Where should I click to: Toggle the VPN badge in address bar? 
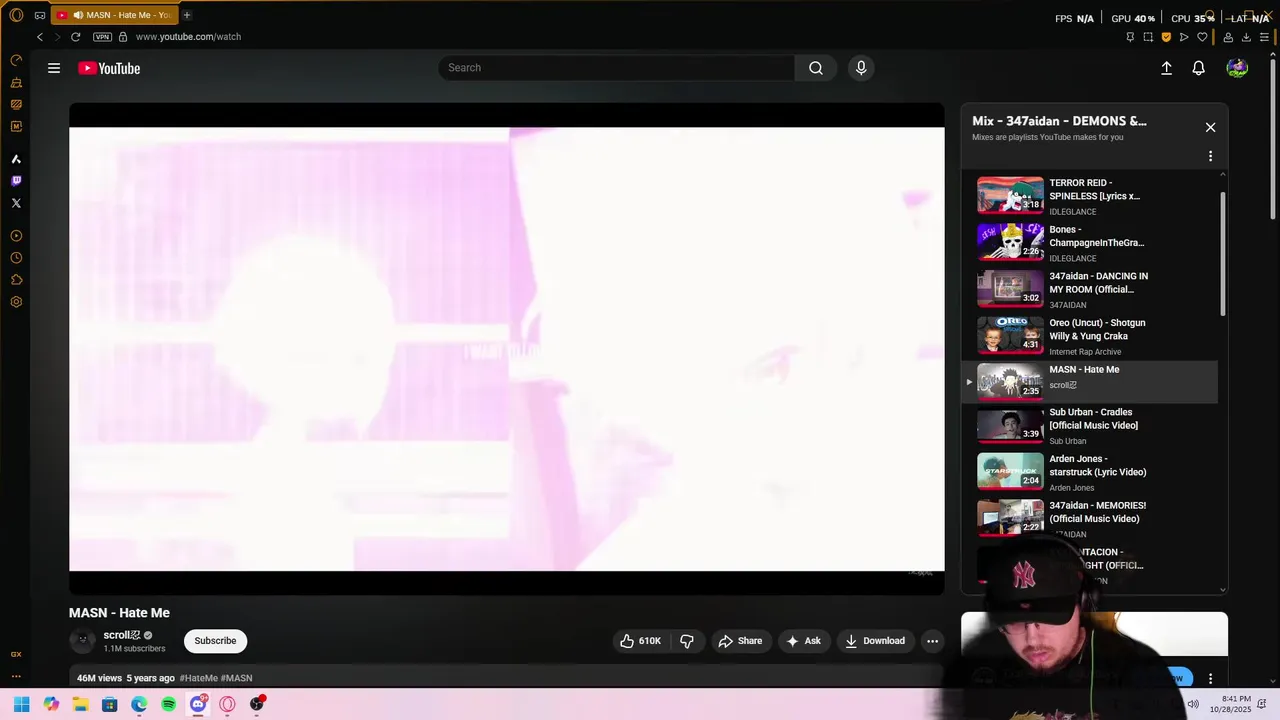[102, 37]
